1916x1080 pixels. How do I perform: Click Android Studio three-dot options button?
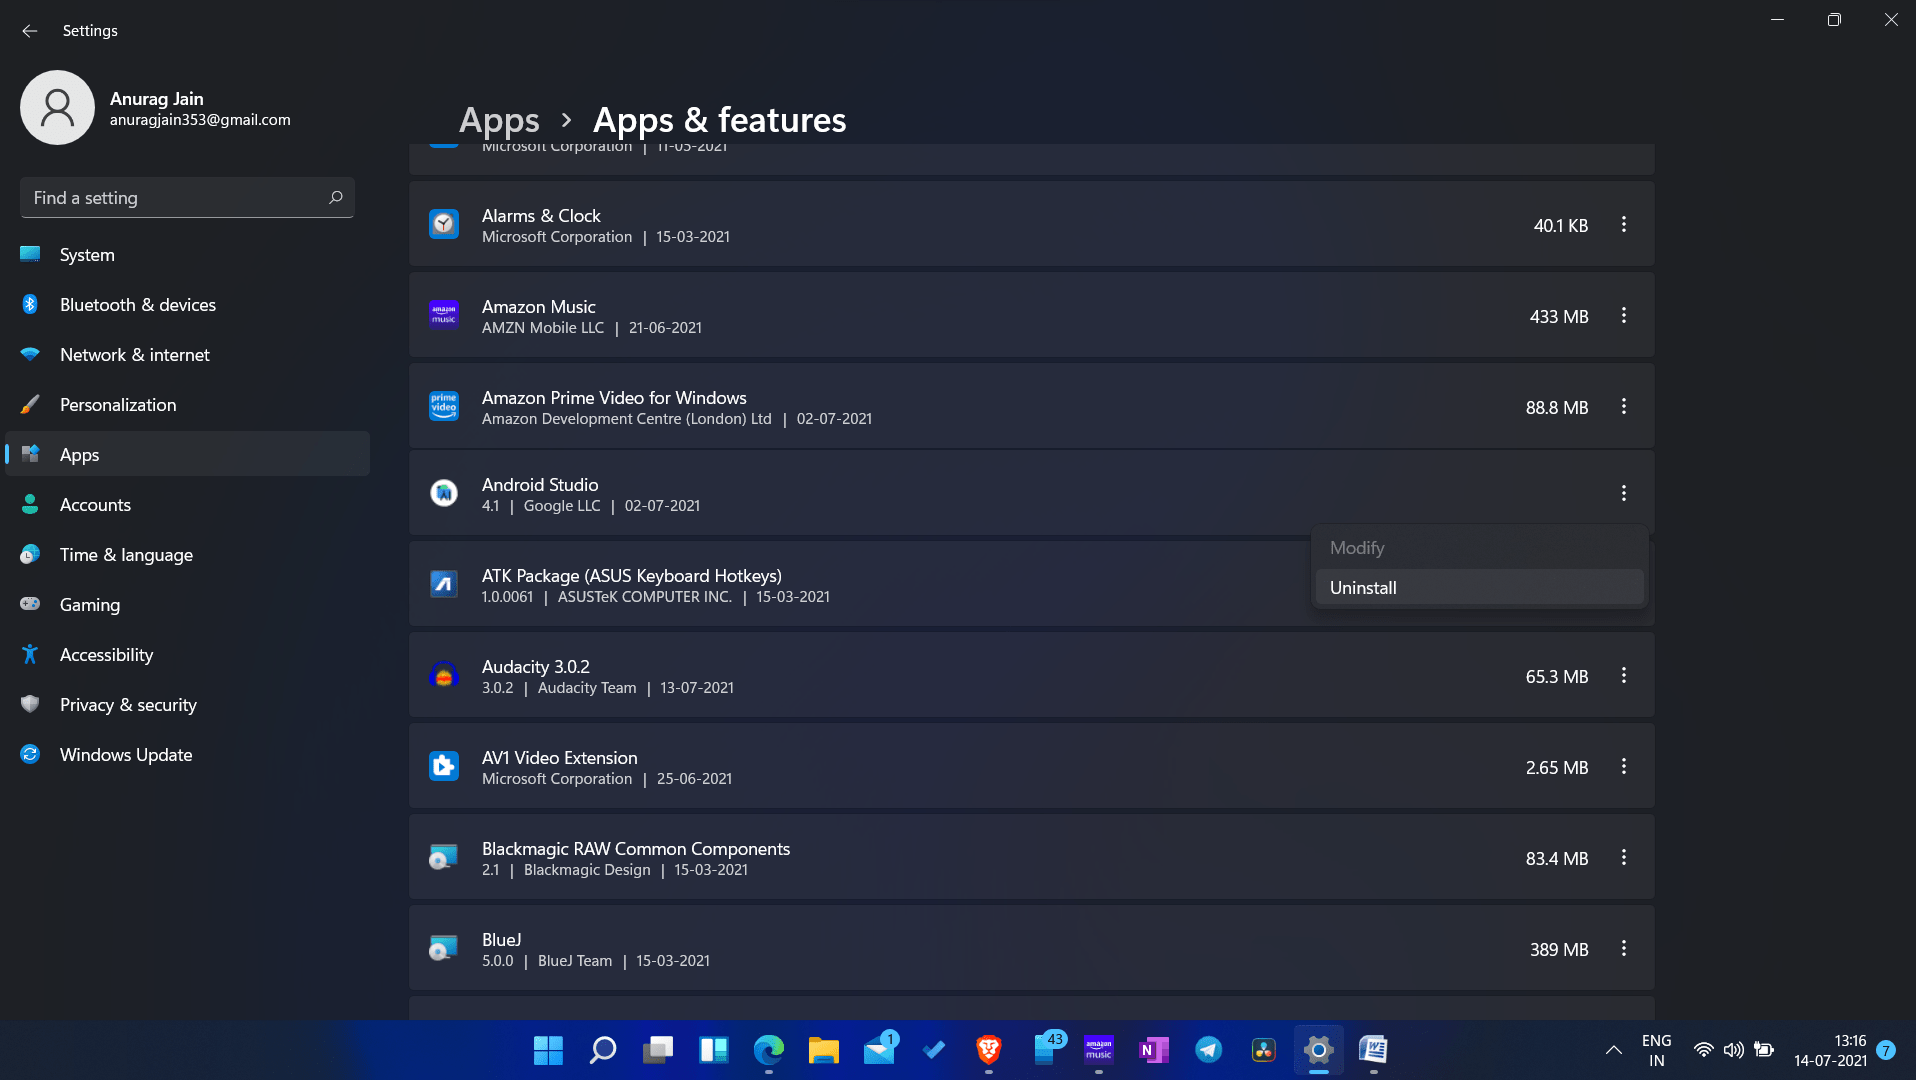tap(1623, 493)
